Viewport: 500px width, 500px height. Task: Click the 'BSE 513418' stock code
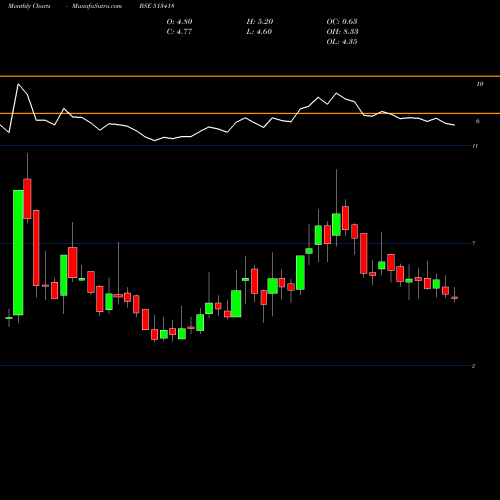pos(157,6)
